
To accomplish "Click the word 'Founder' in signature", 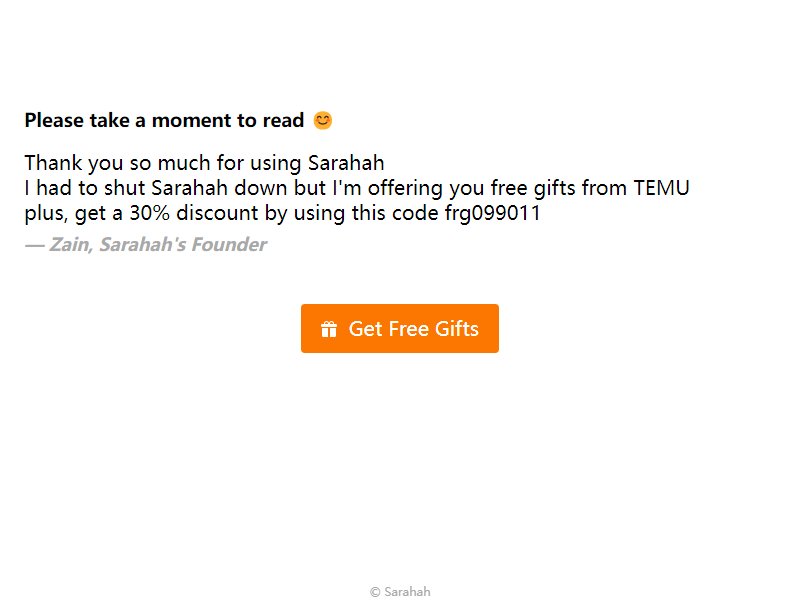I will pos(229,244).
